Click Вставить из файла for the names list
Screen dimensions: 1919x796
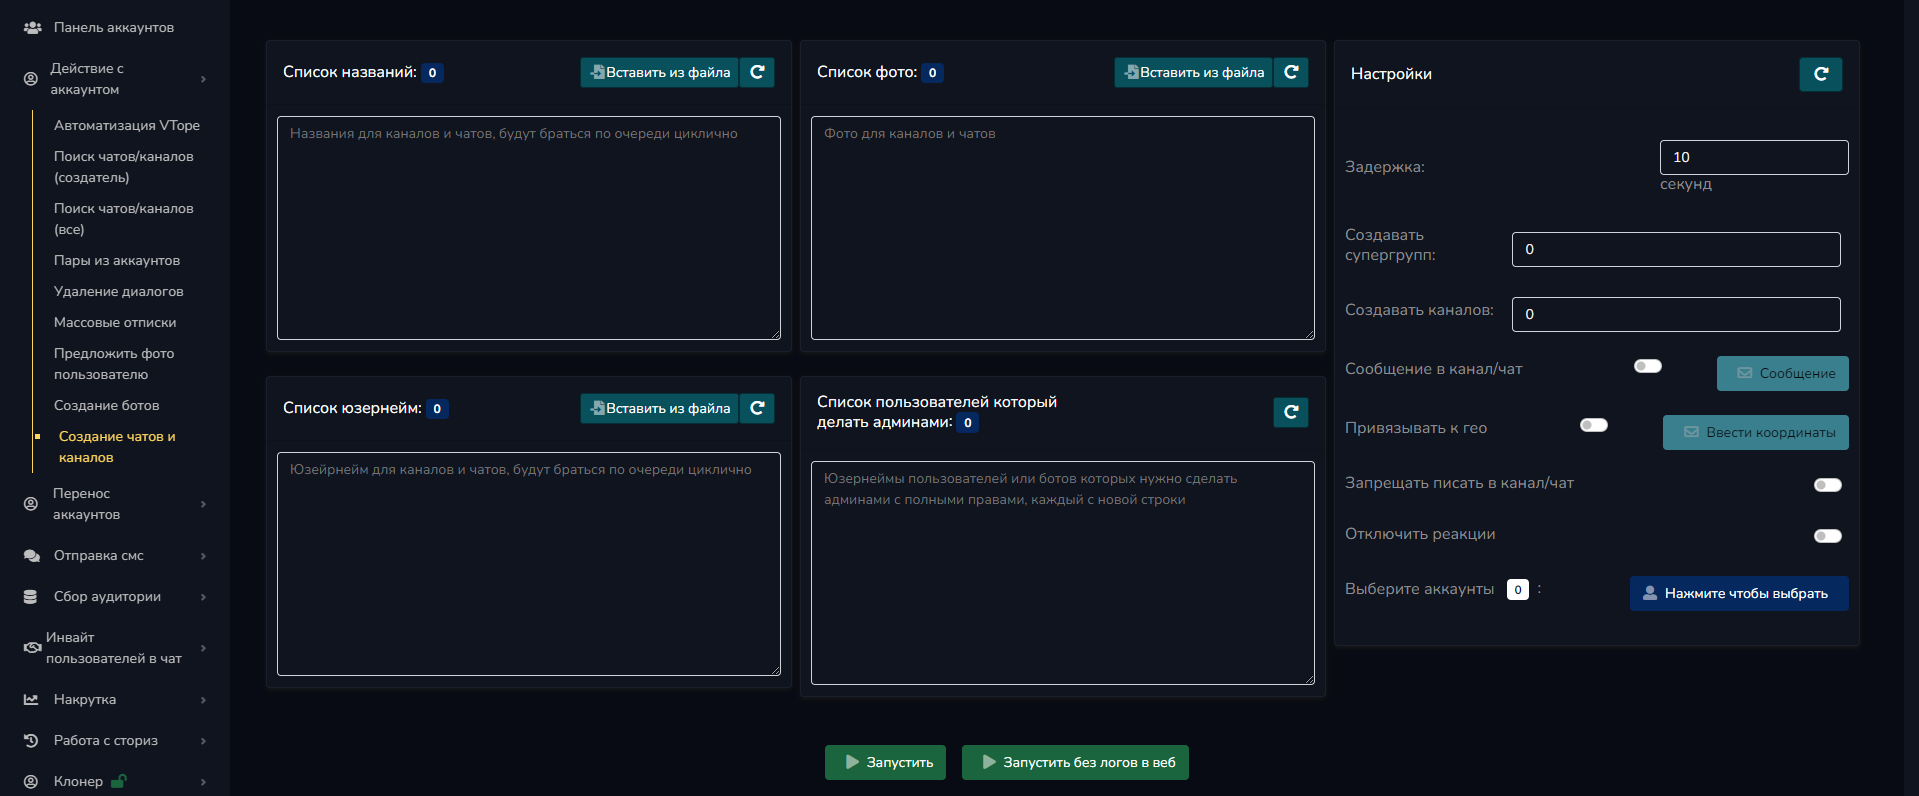pyautogui.click(x=660, y=72)
